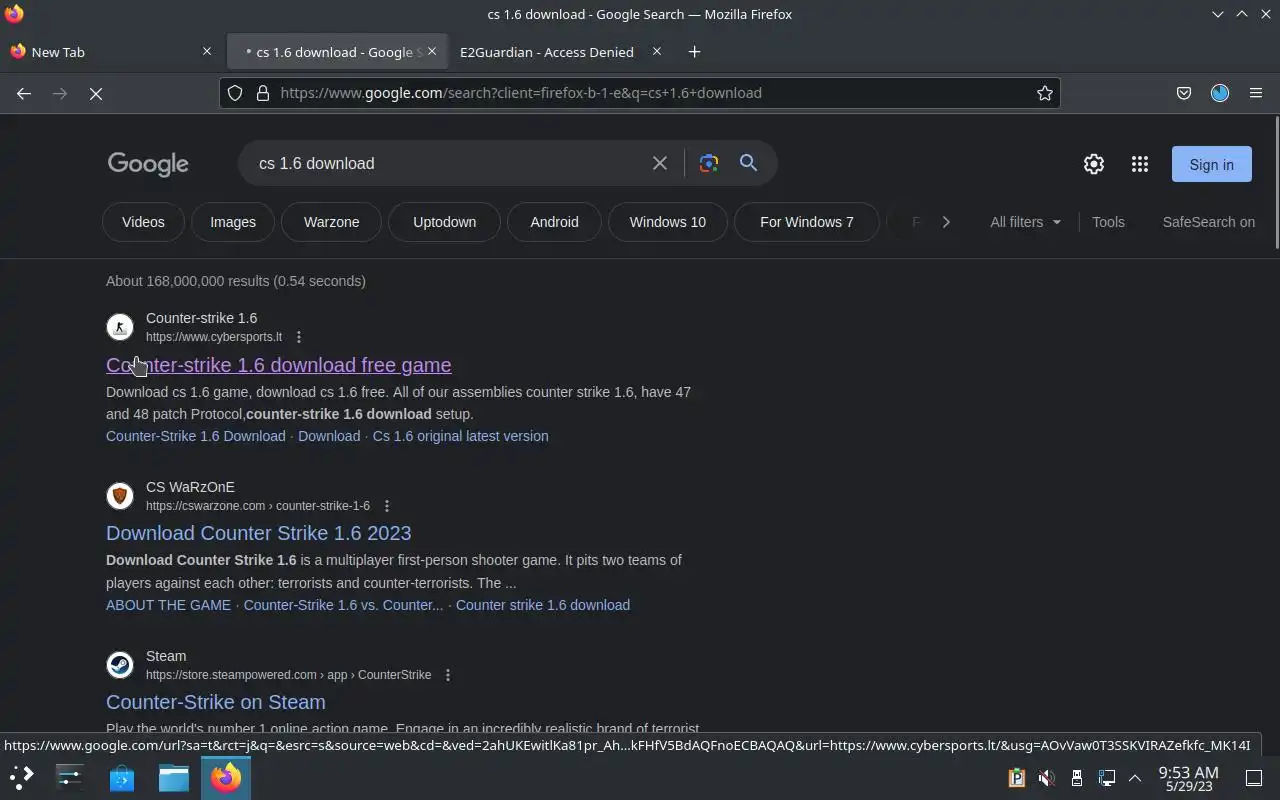Apply the Android filter chip
The height and width of the screenshot is (800, 1280).
pyautogui.click(x=555, y=222)
